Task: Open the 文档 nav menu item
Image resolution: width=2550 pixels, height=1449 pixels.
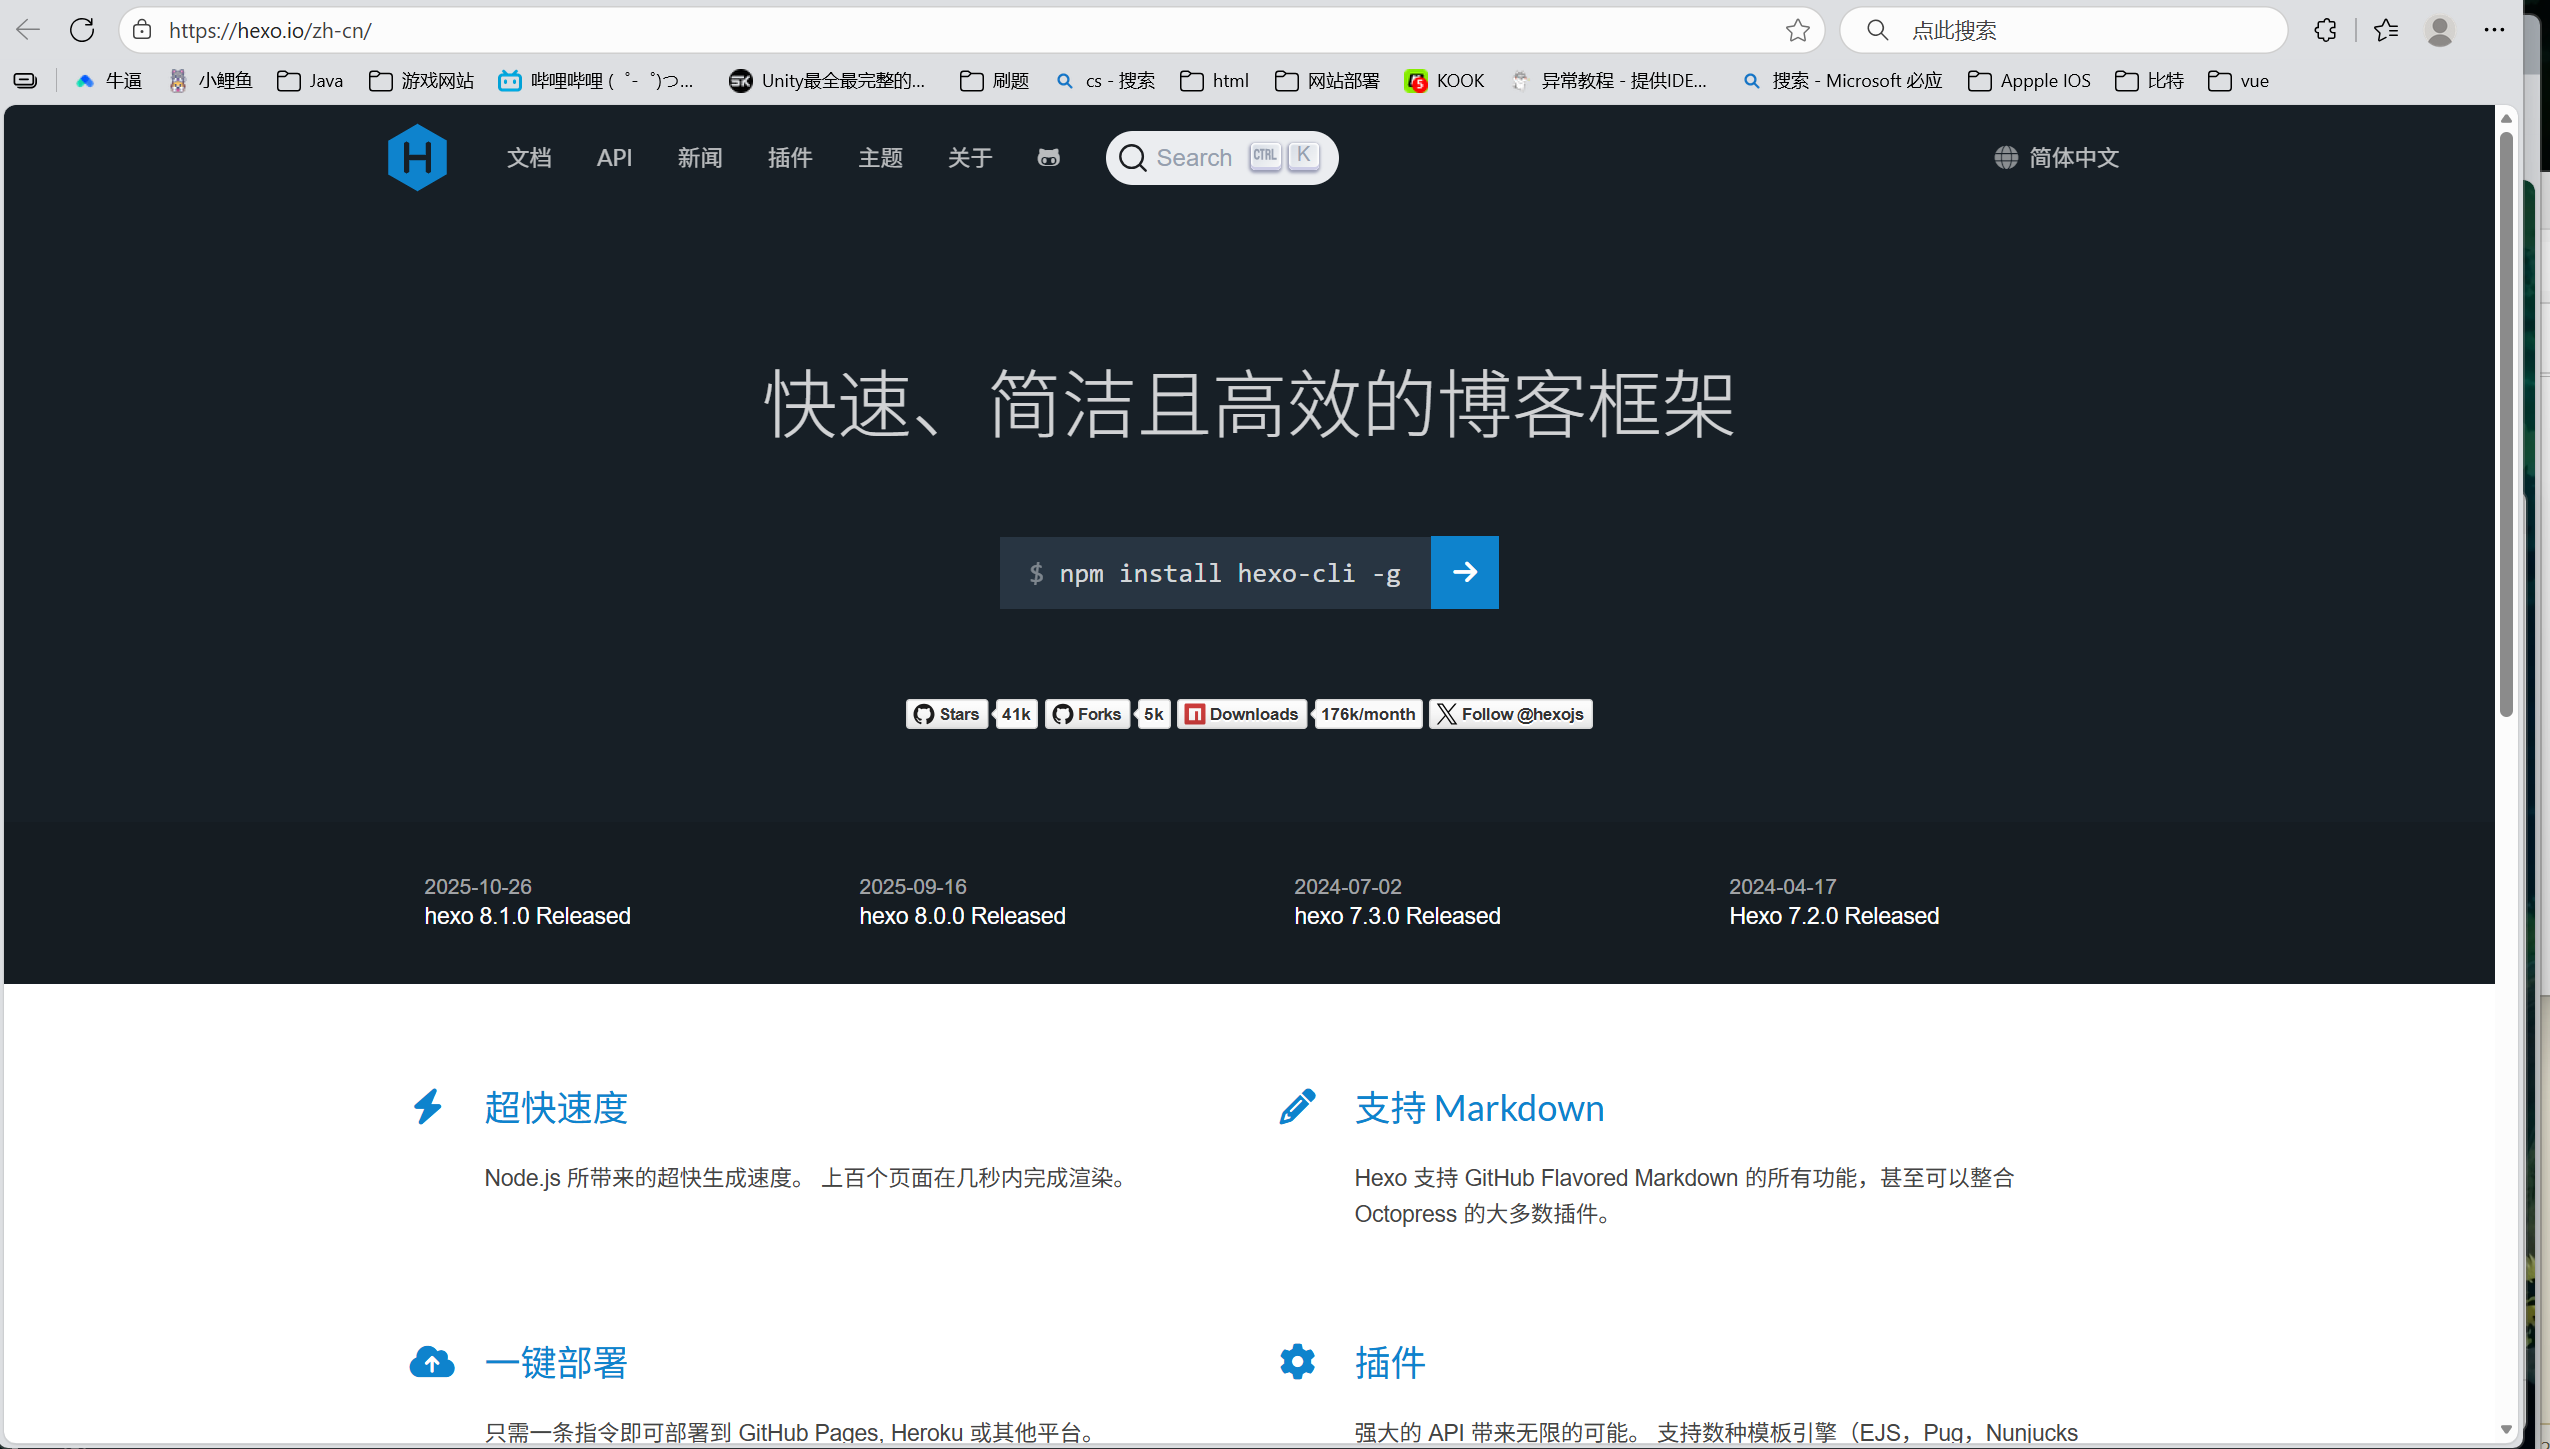Action: pyautogui.click(x=529, y=157)
